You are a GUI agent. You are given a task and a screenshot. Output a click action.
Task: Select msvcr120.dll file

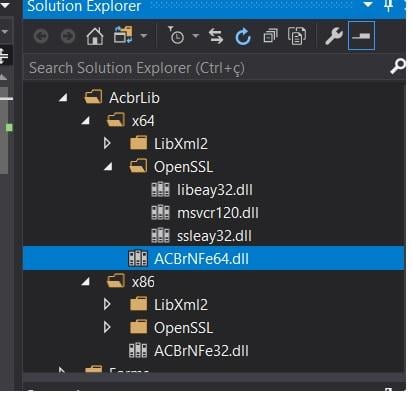[218, 213]
